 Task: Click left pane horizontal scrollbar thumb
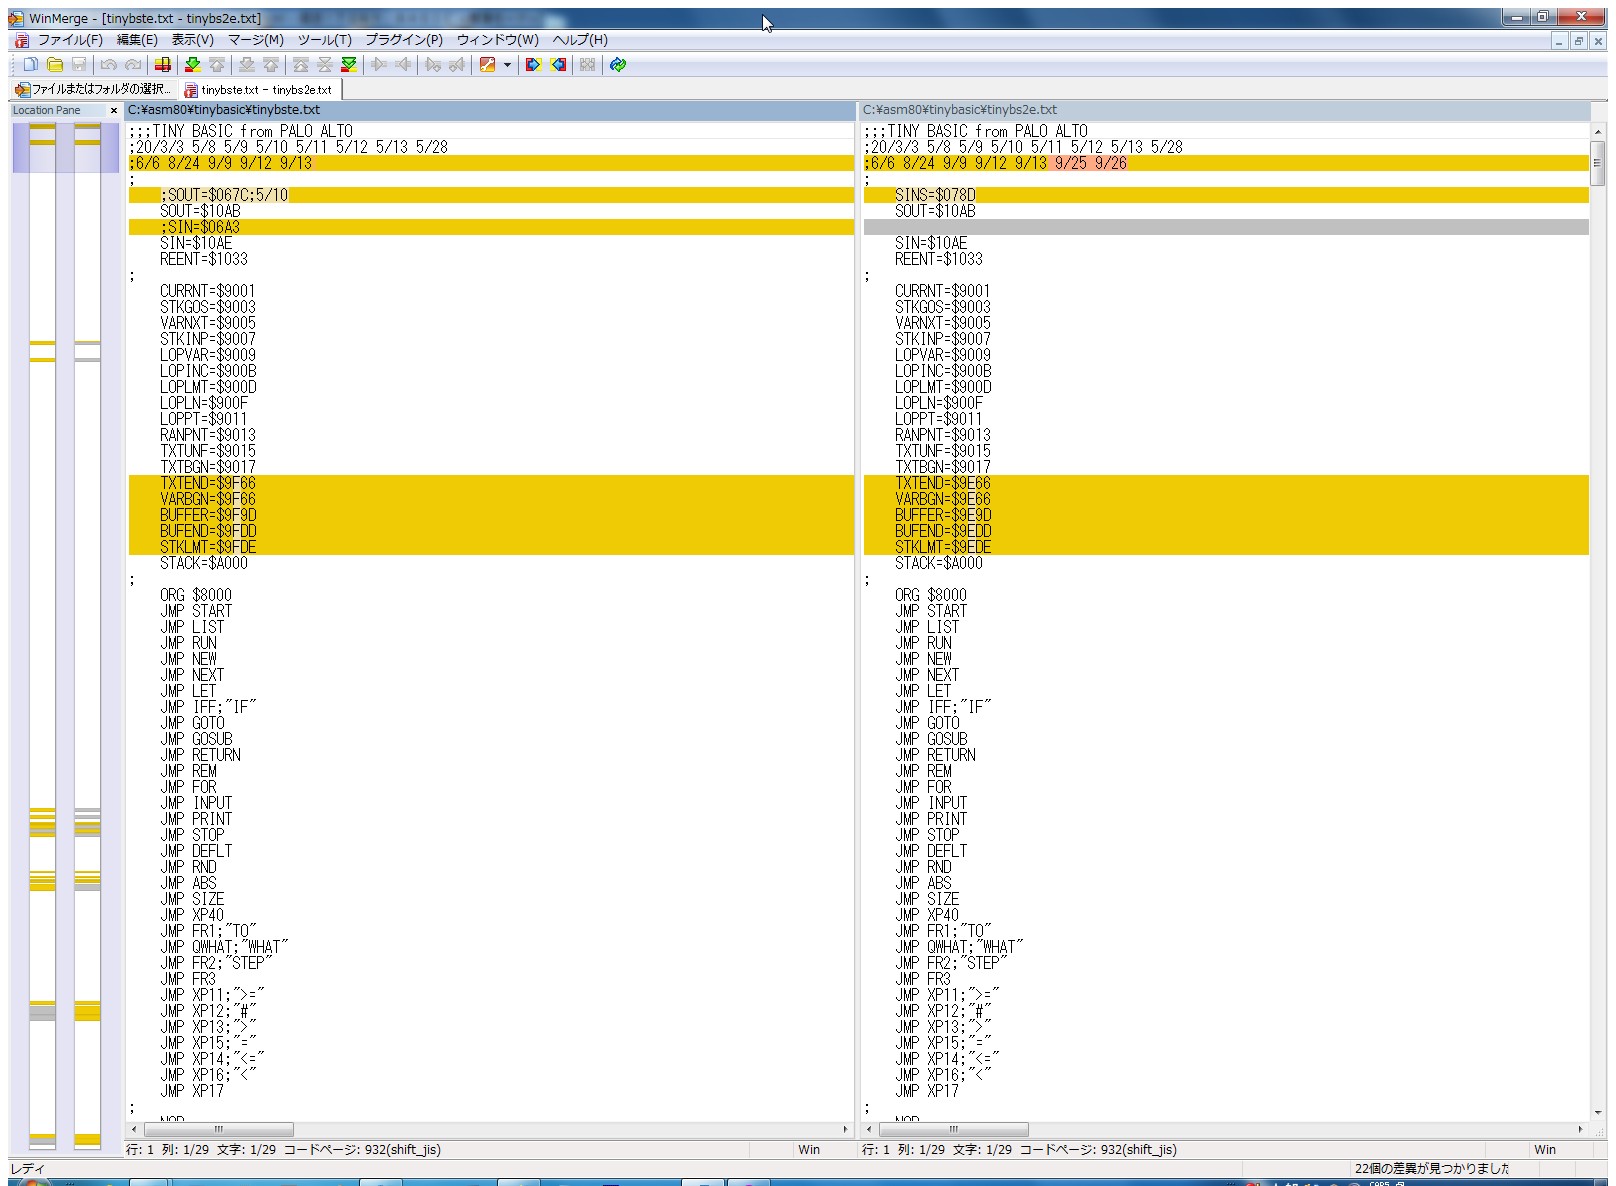[219, 1129]
